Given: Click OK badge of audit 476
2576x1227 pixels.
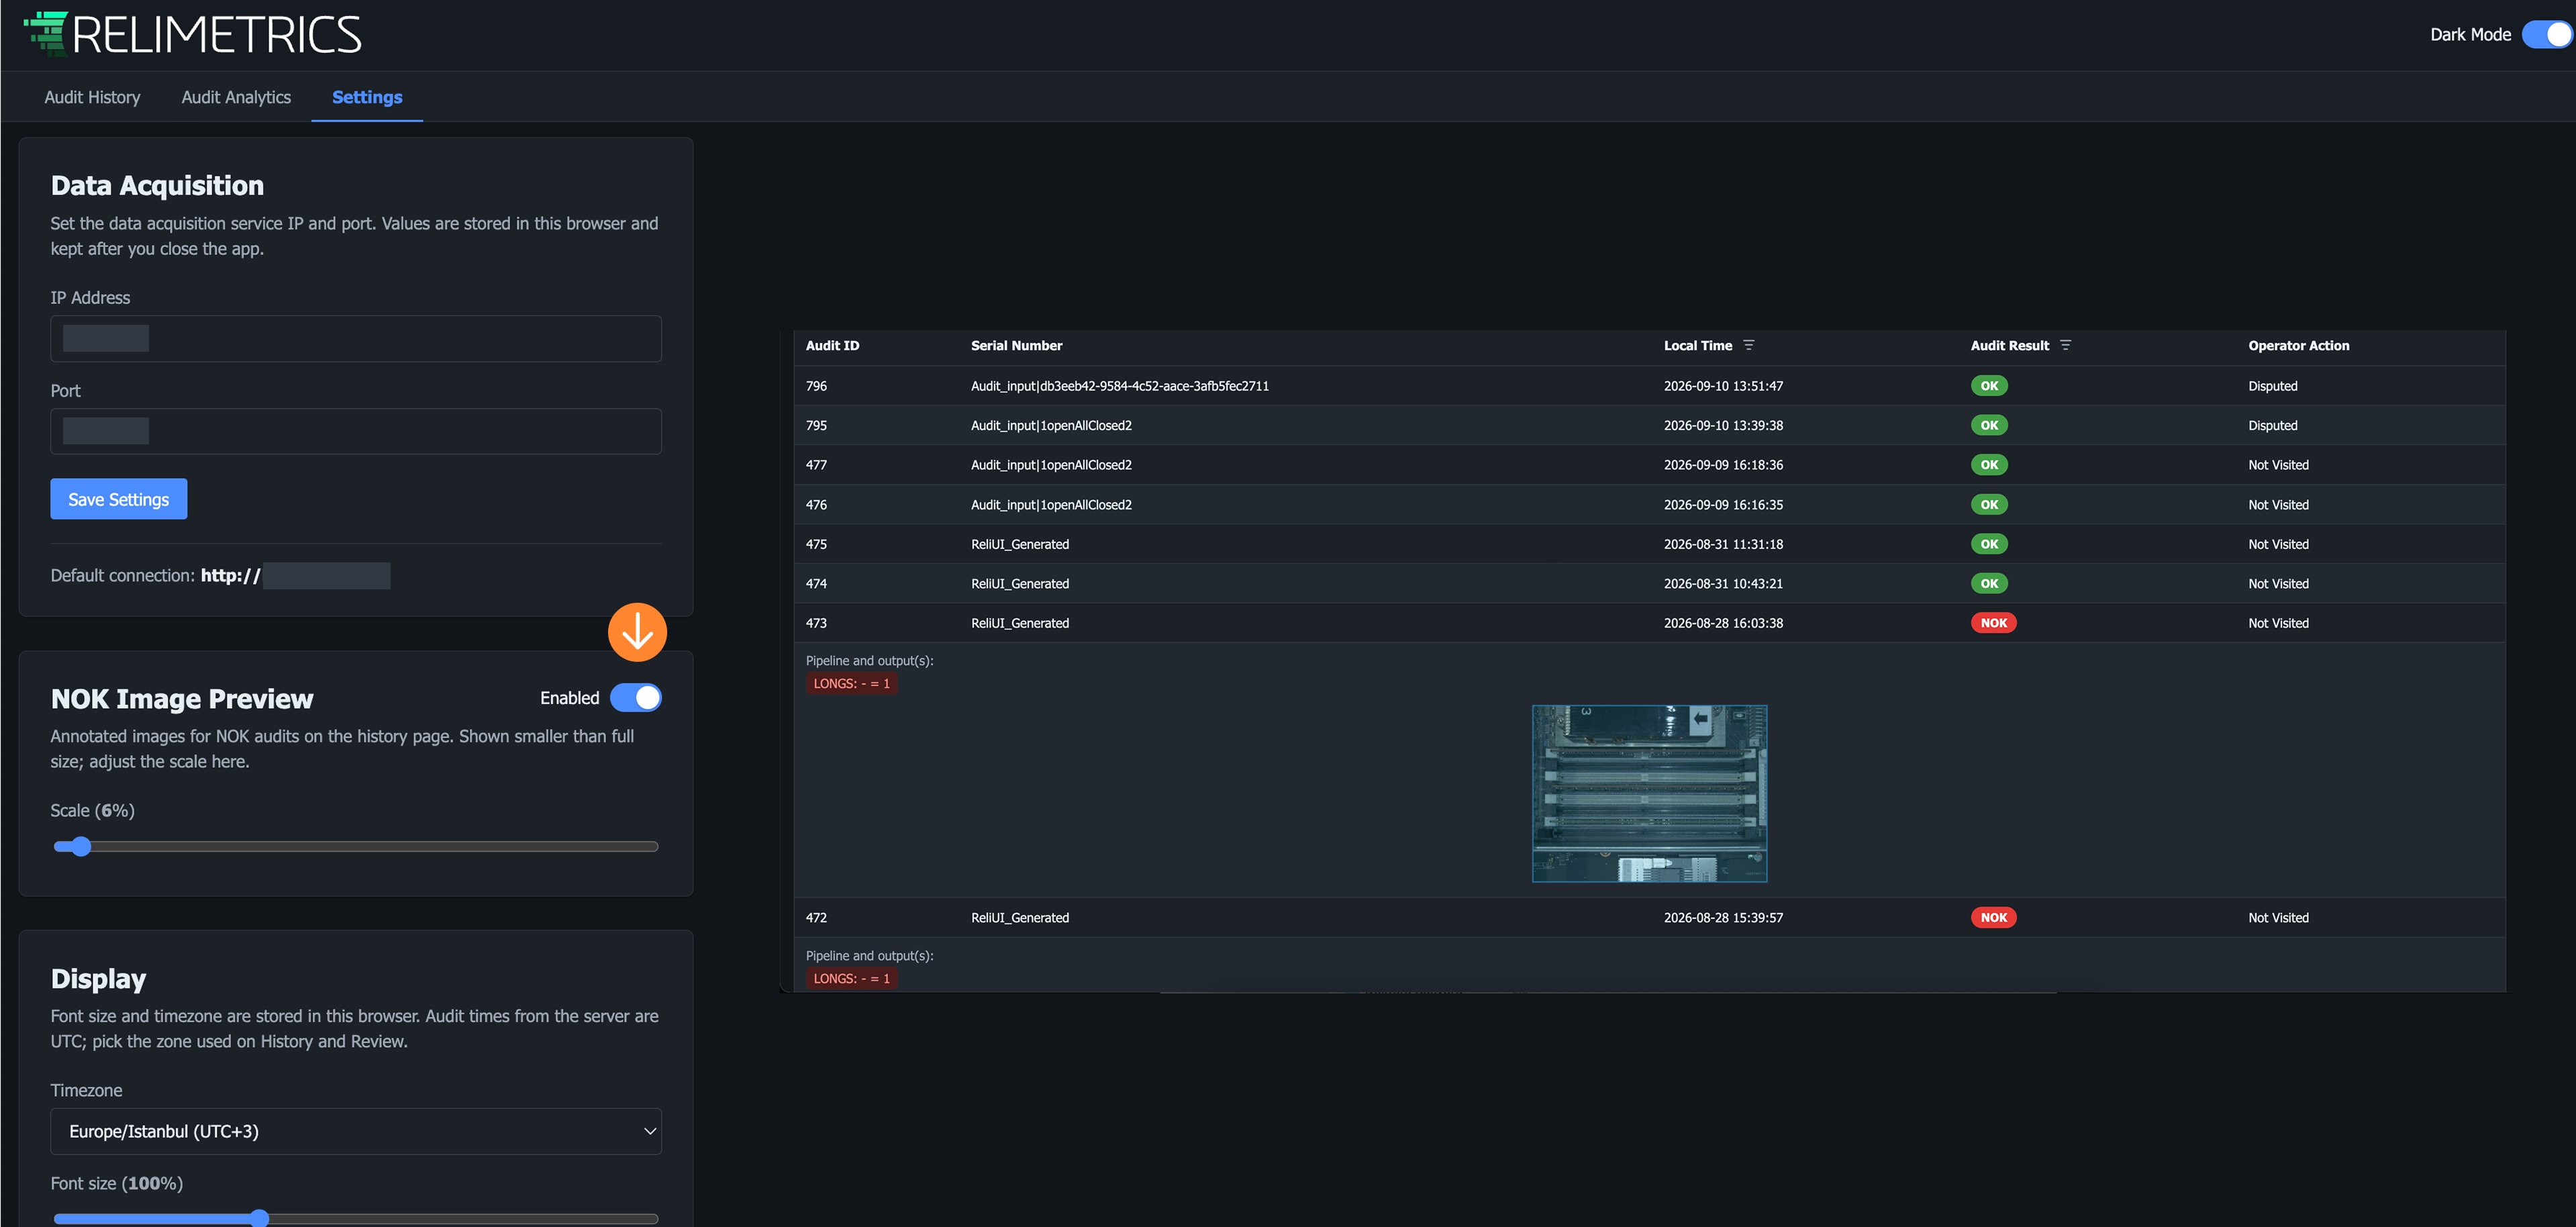Looking at the screenshot, I should (1989, 505).
